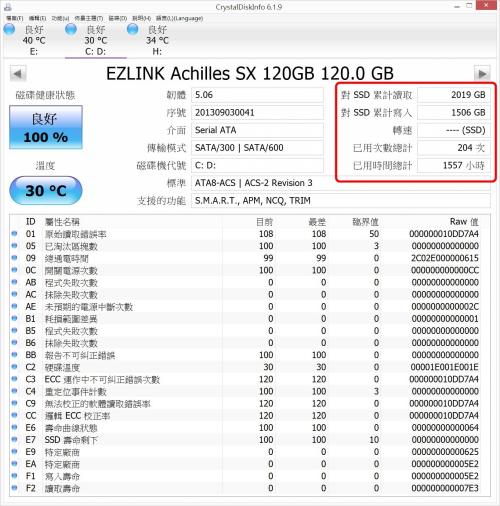Click the row name SSD 壽命剩下 for E7
The height and width of the screenshot is (506, 500).
click(x=71, y=440)
